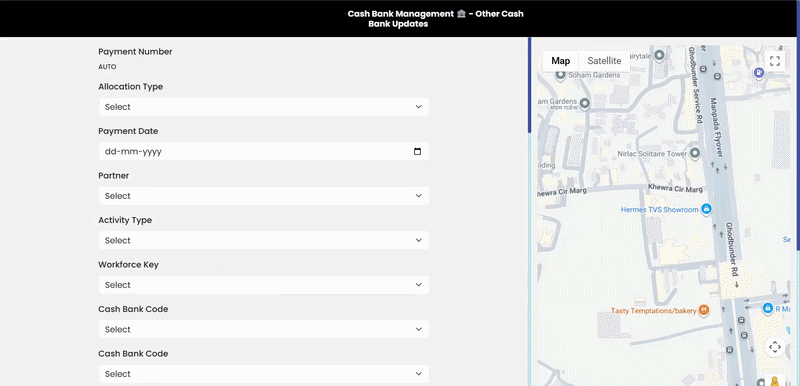
Task: Click the Hermes TVS Showroom map marker
Action: coord(706,209)
